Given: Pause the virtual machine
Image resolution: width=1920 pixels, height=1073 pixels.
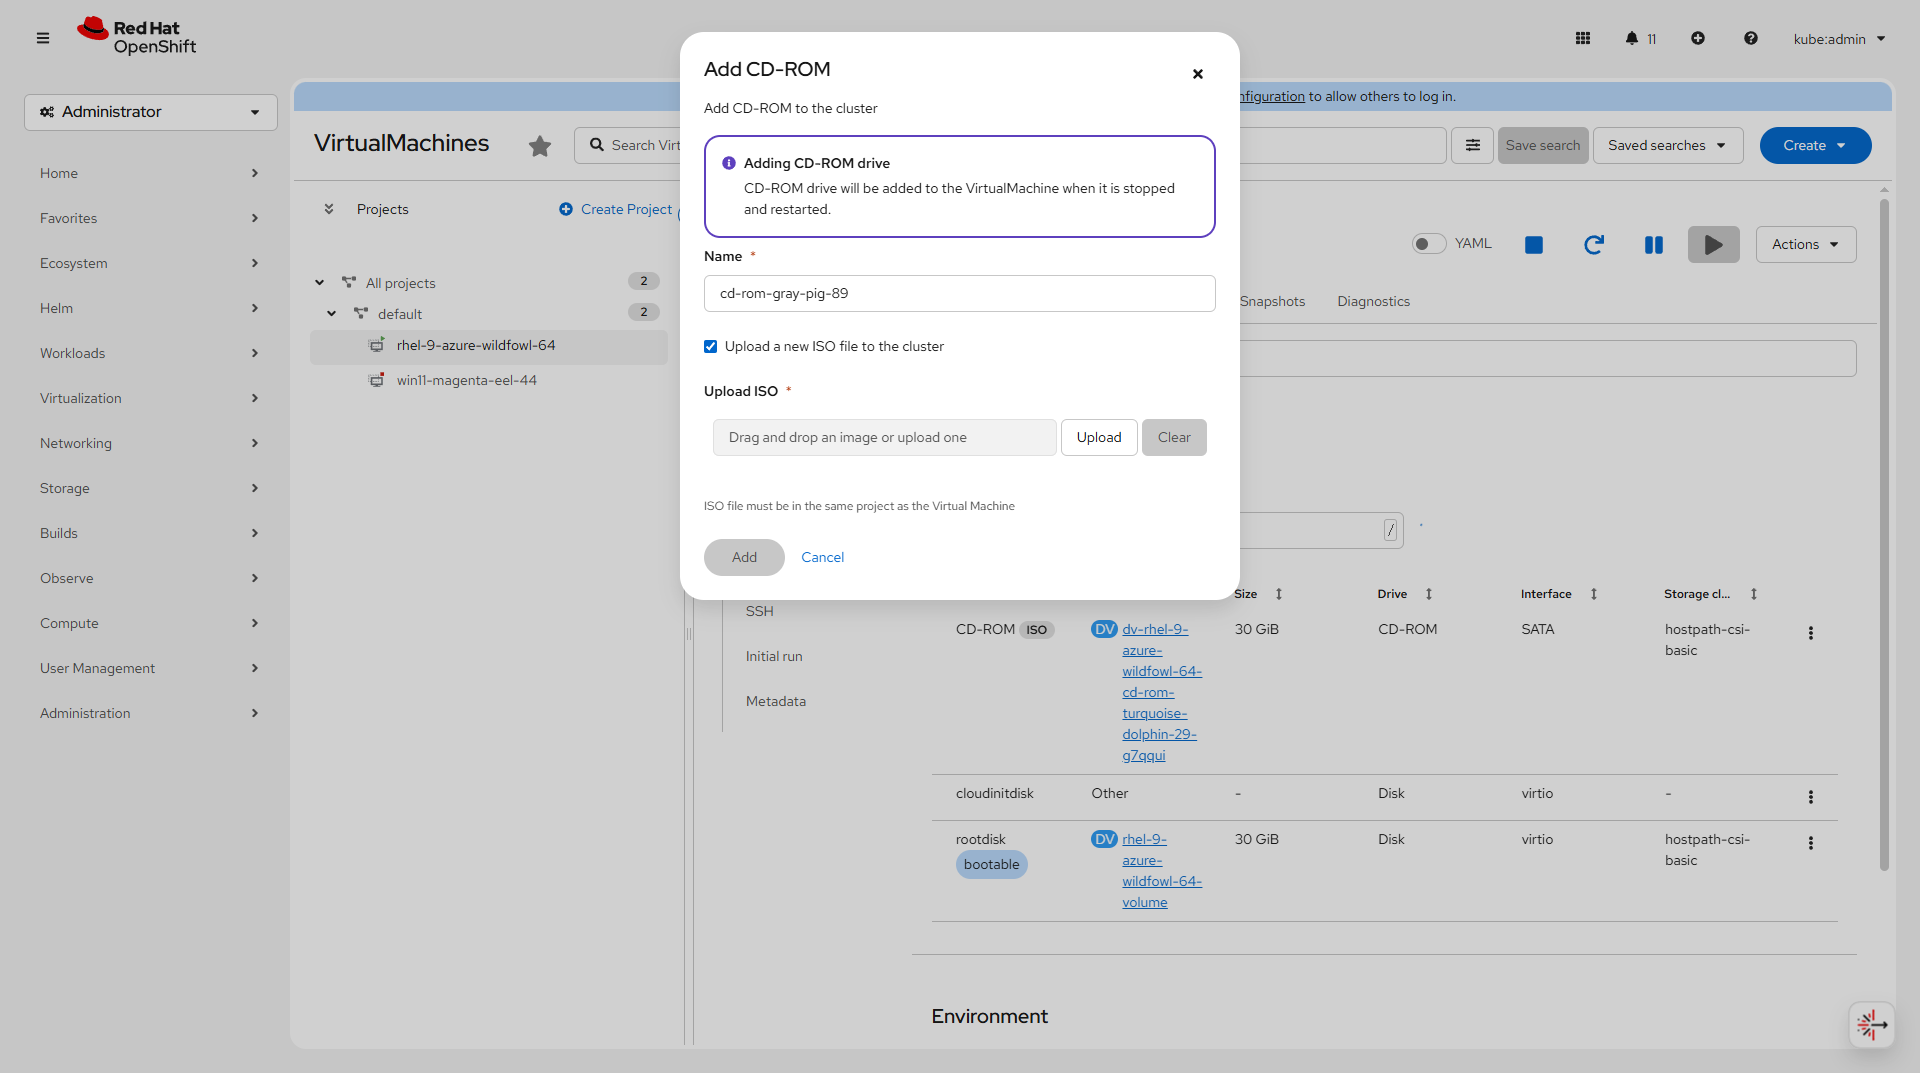Looking at the screenshot, I should click(x=1654, y=245).
